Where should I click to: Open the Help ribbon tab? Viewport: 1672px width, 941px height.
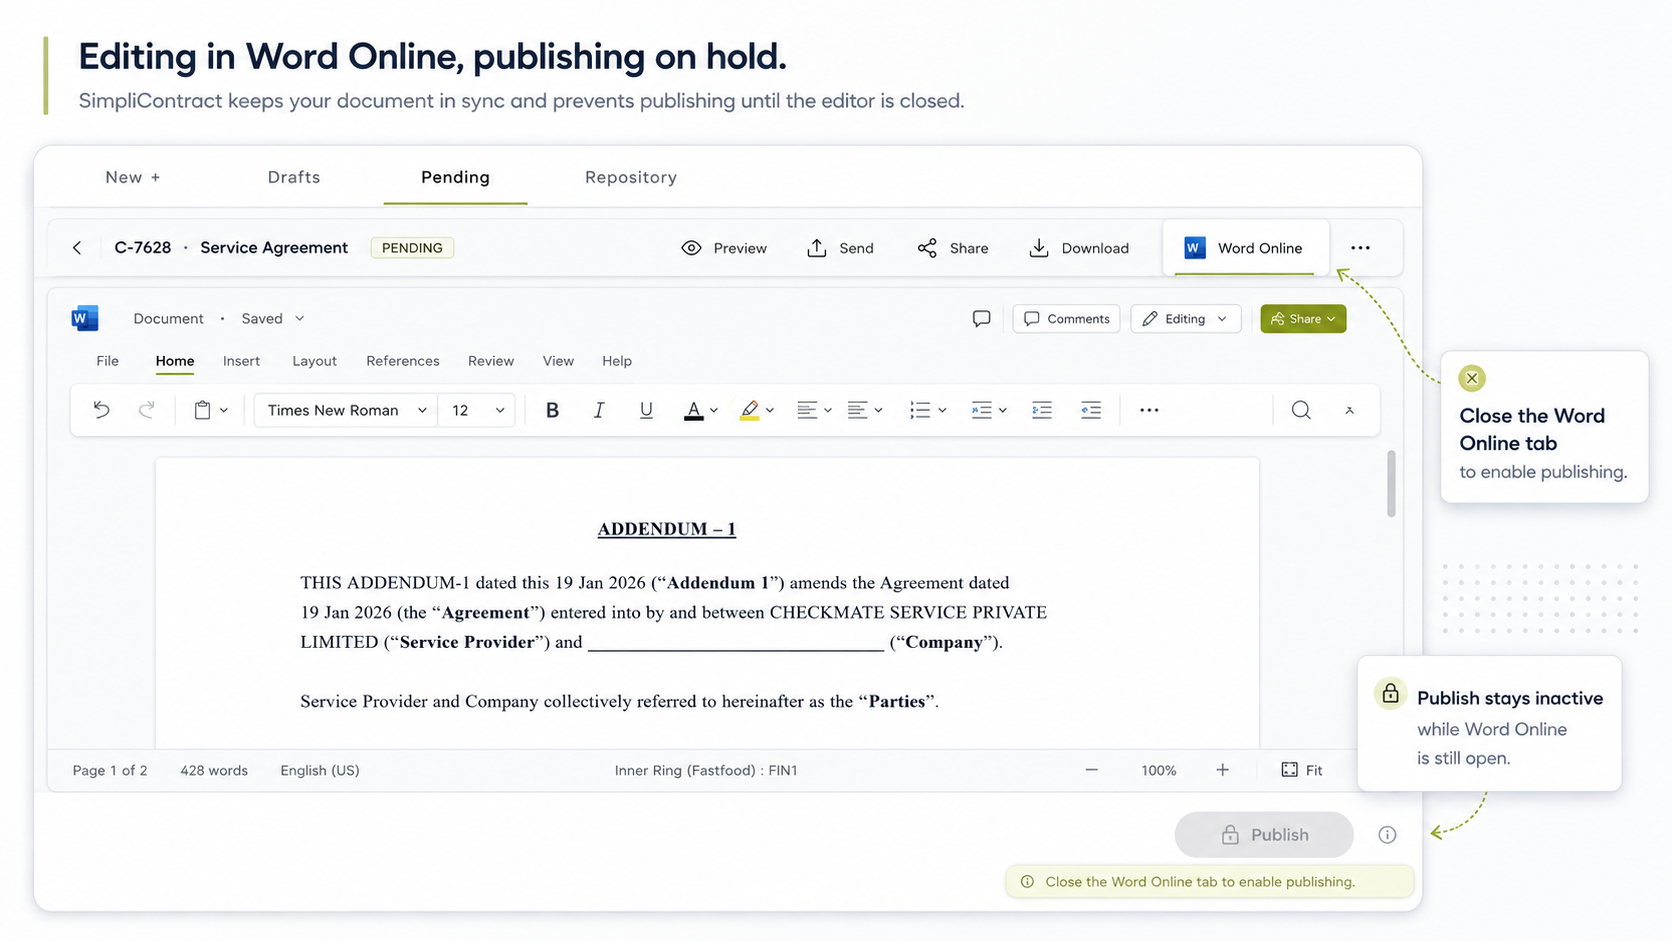[617, 361]
